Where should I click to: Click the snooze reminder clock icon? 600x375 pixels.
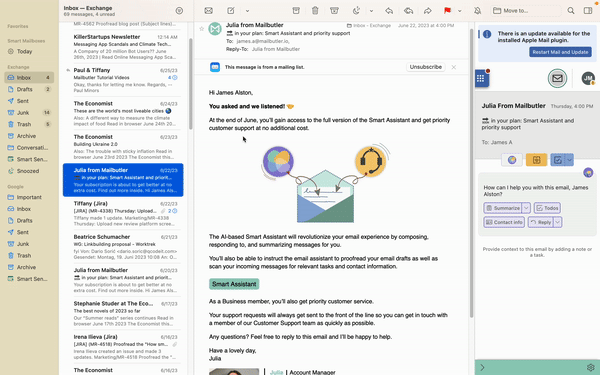pyautogui.click(x=356, y=11)
